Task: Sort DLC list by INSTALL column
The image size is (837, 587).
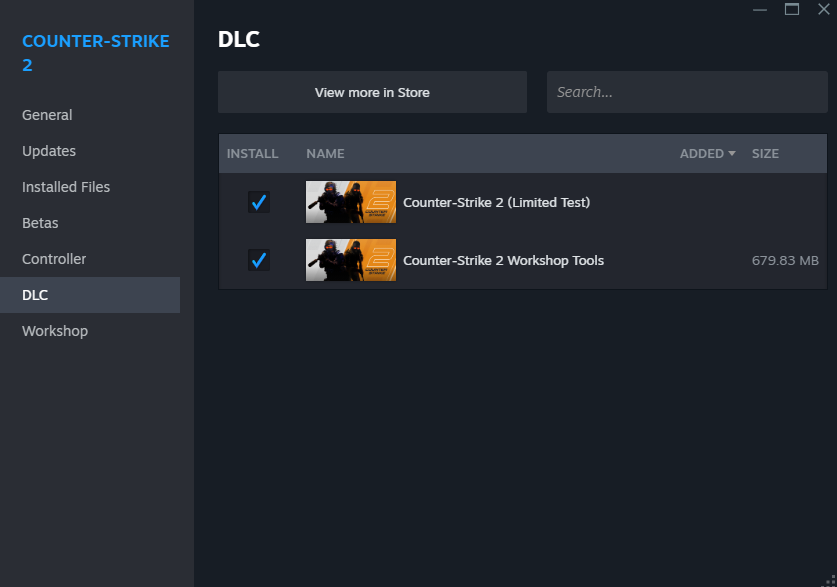Action: click(x=252, y=154)
